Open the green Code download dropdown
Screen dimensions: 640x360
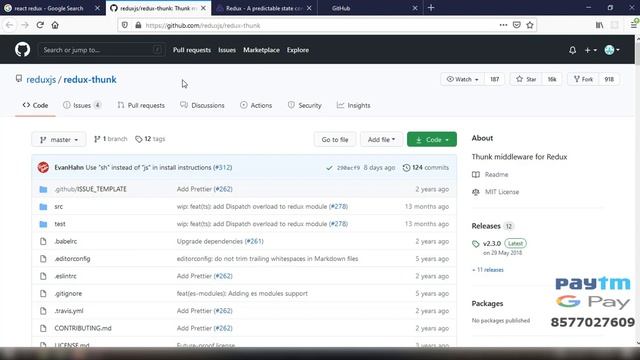(x=432, y=140)
